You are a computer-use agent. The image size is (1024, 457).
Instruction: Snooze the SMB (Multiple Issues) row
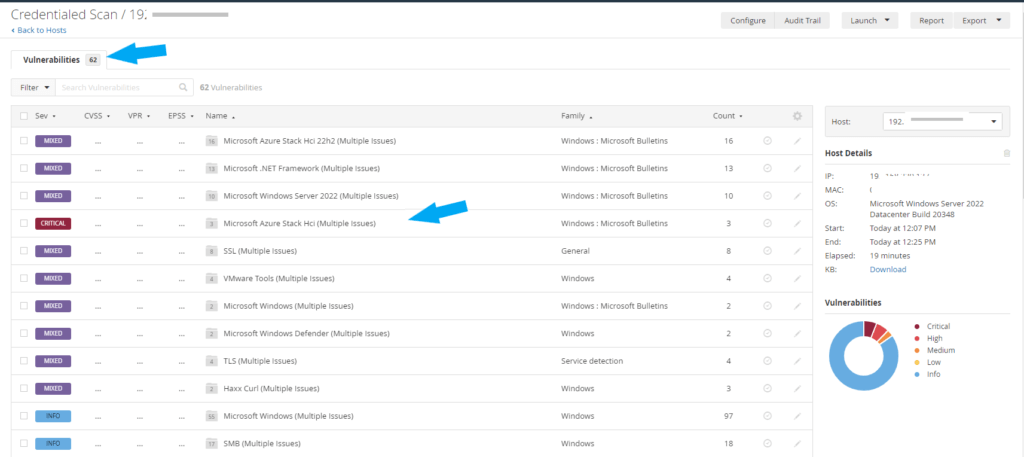pos(768,443)
